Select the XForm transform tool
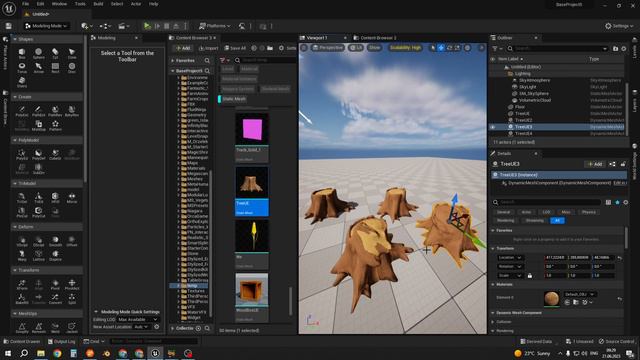The image size is (640, 360). click(x=22, y=284)
